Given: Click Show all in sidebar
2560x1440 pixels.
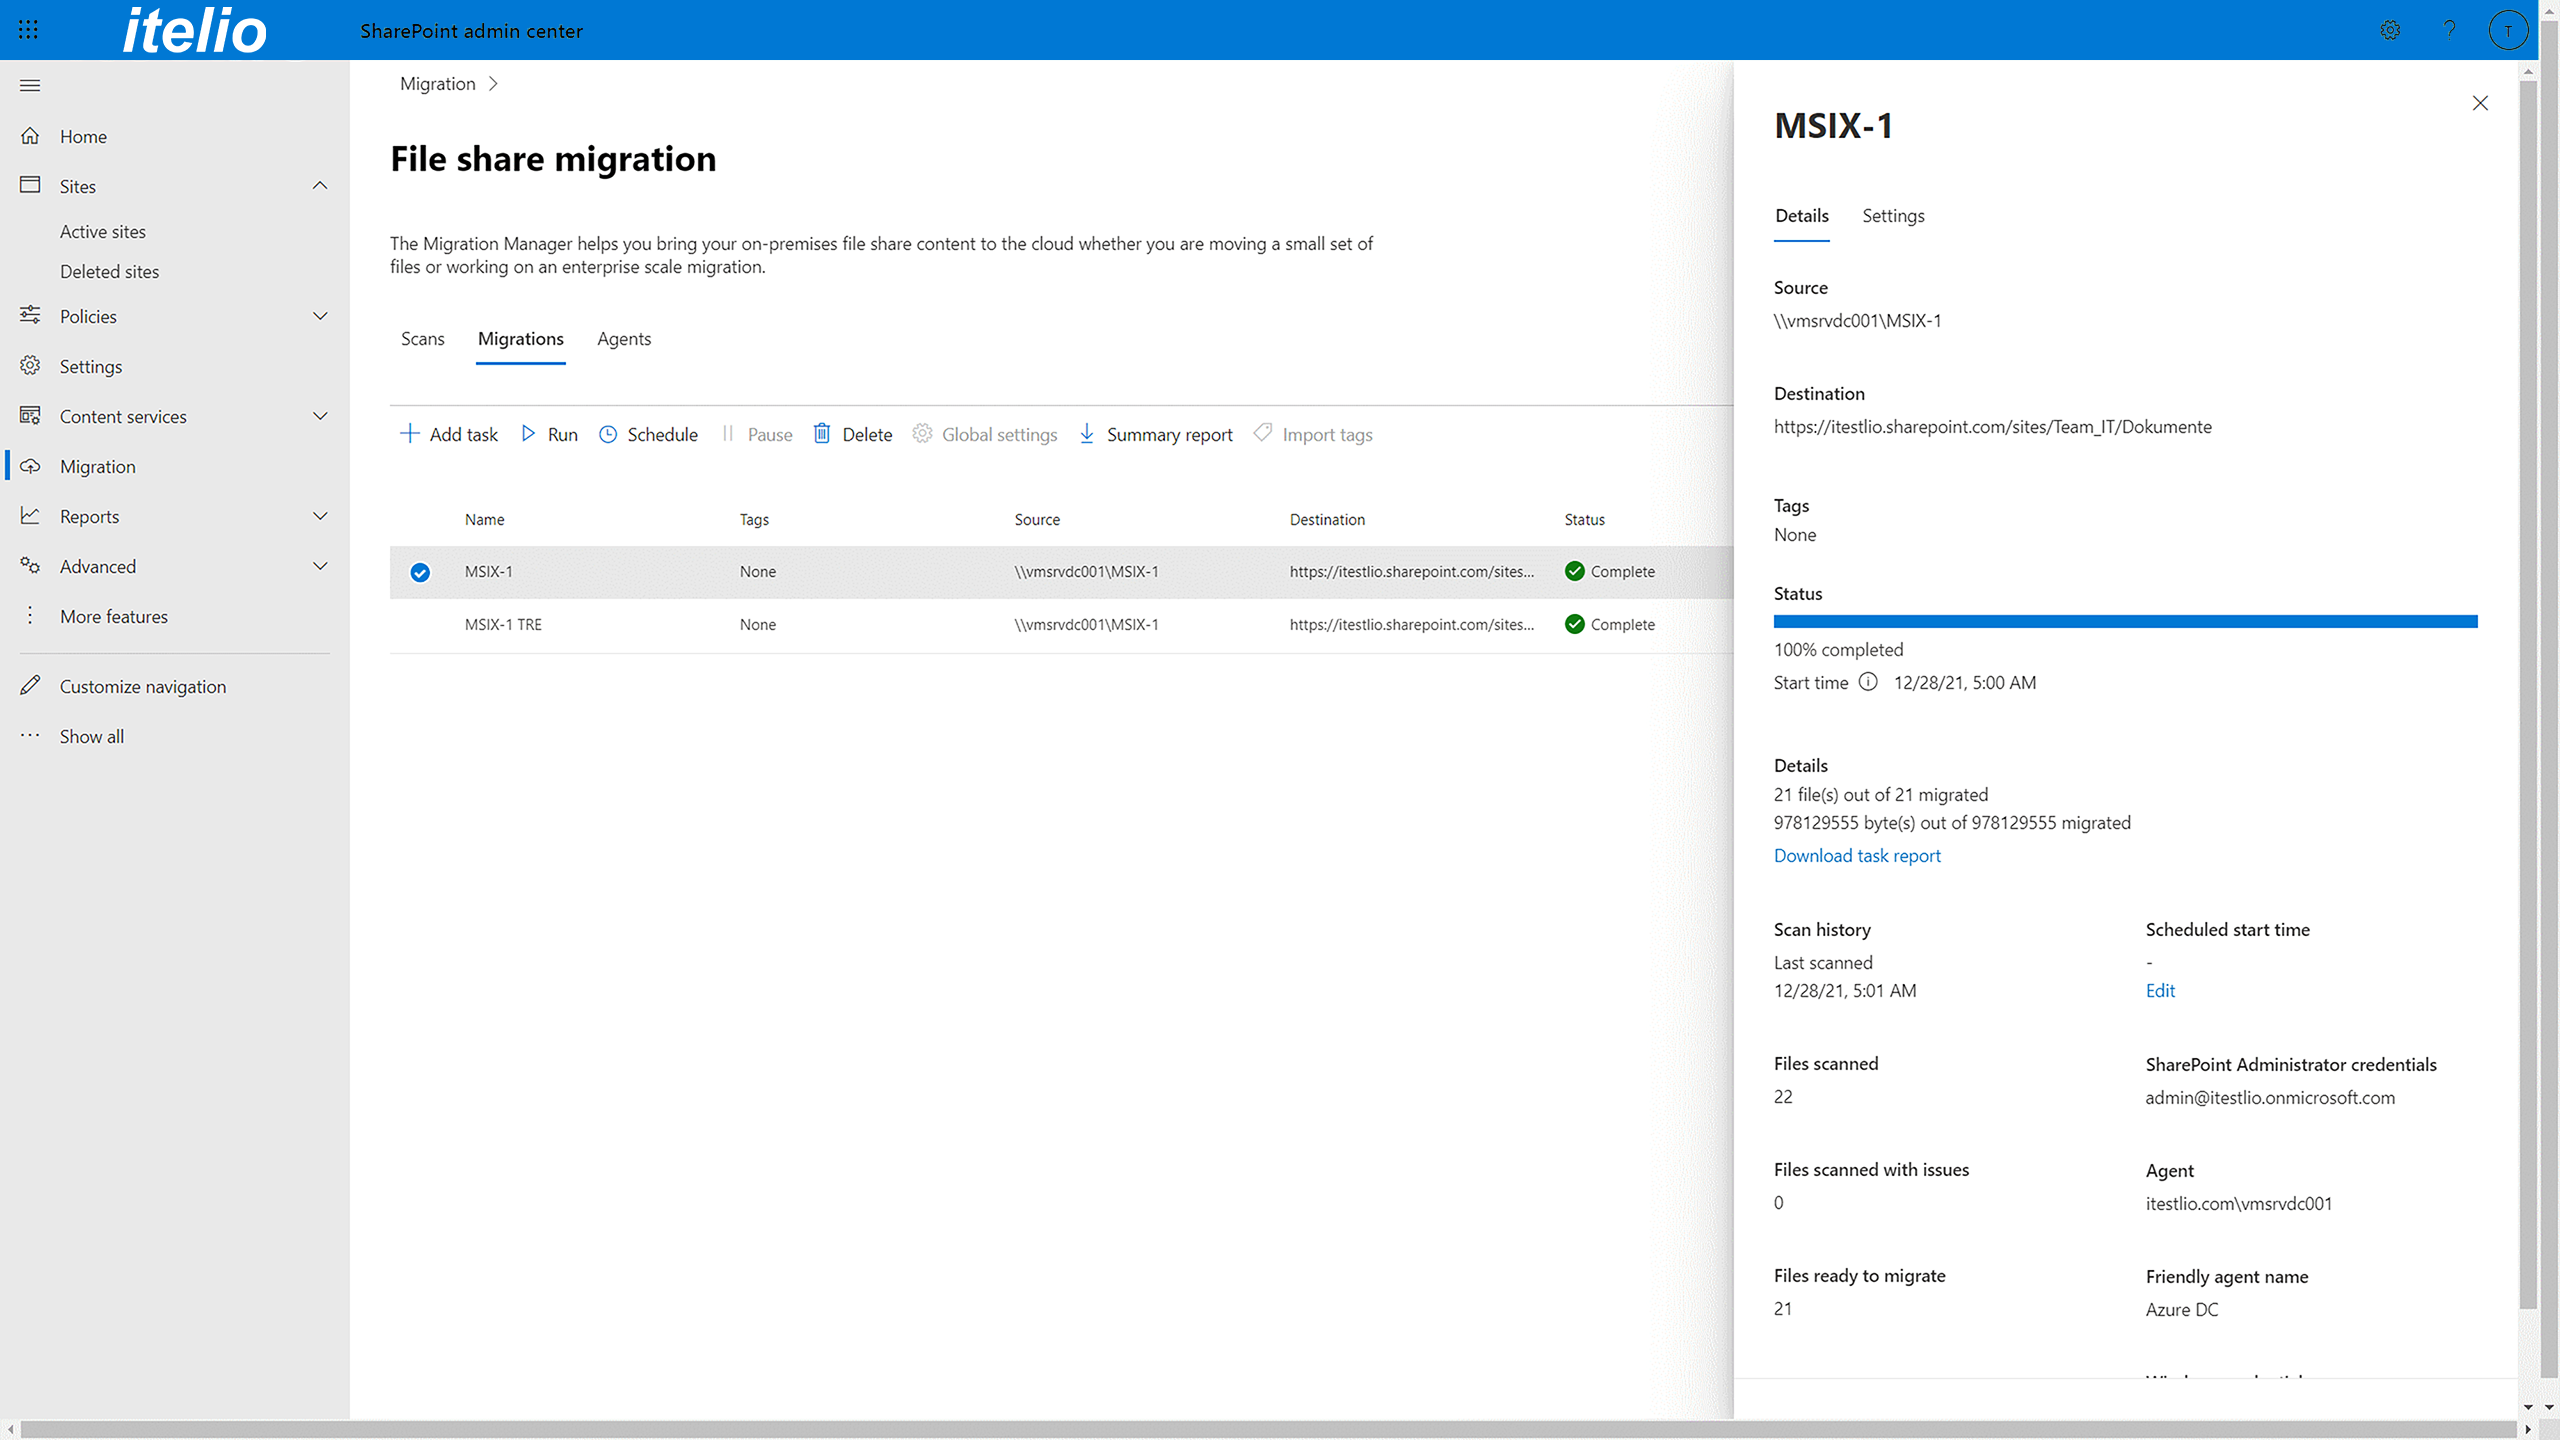Looking at the screenshot, I should click(92, 736).
